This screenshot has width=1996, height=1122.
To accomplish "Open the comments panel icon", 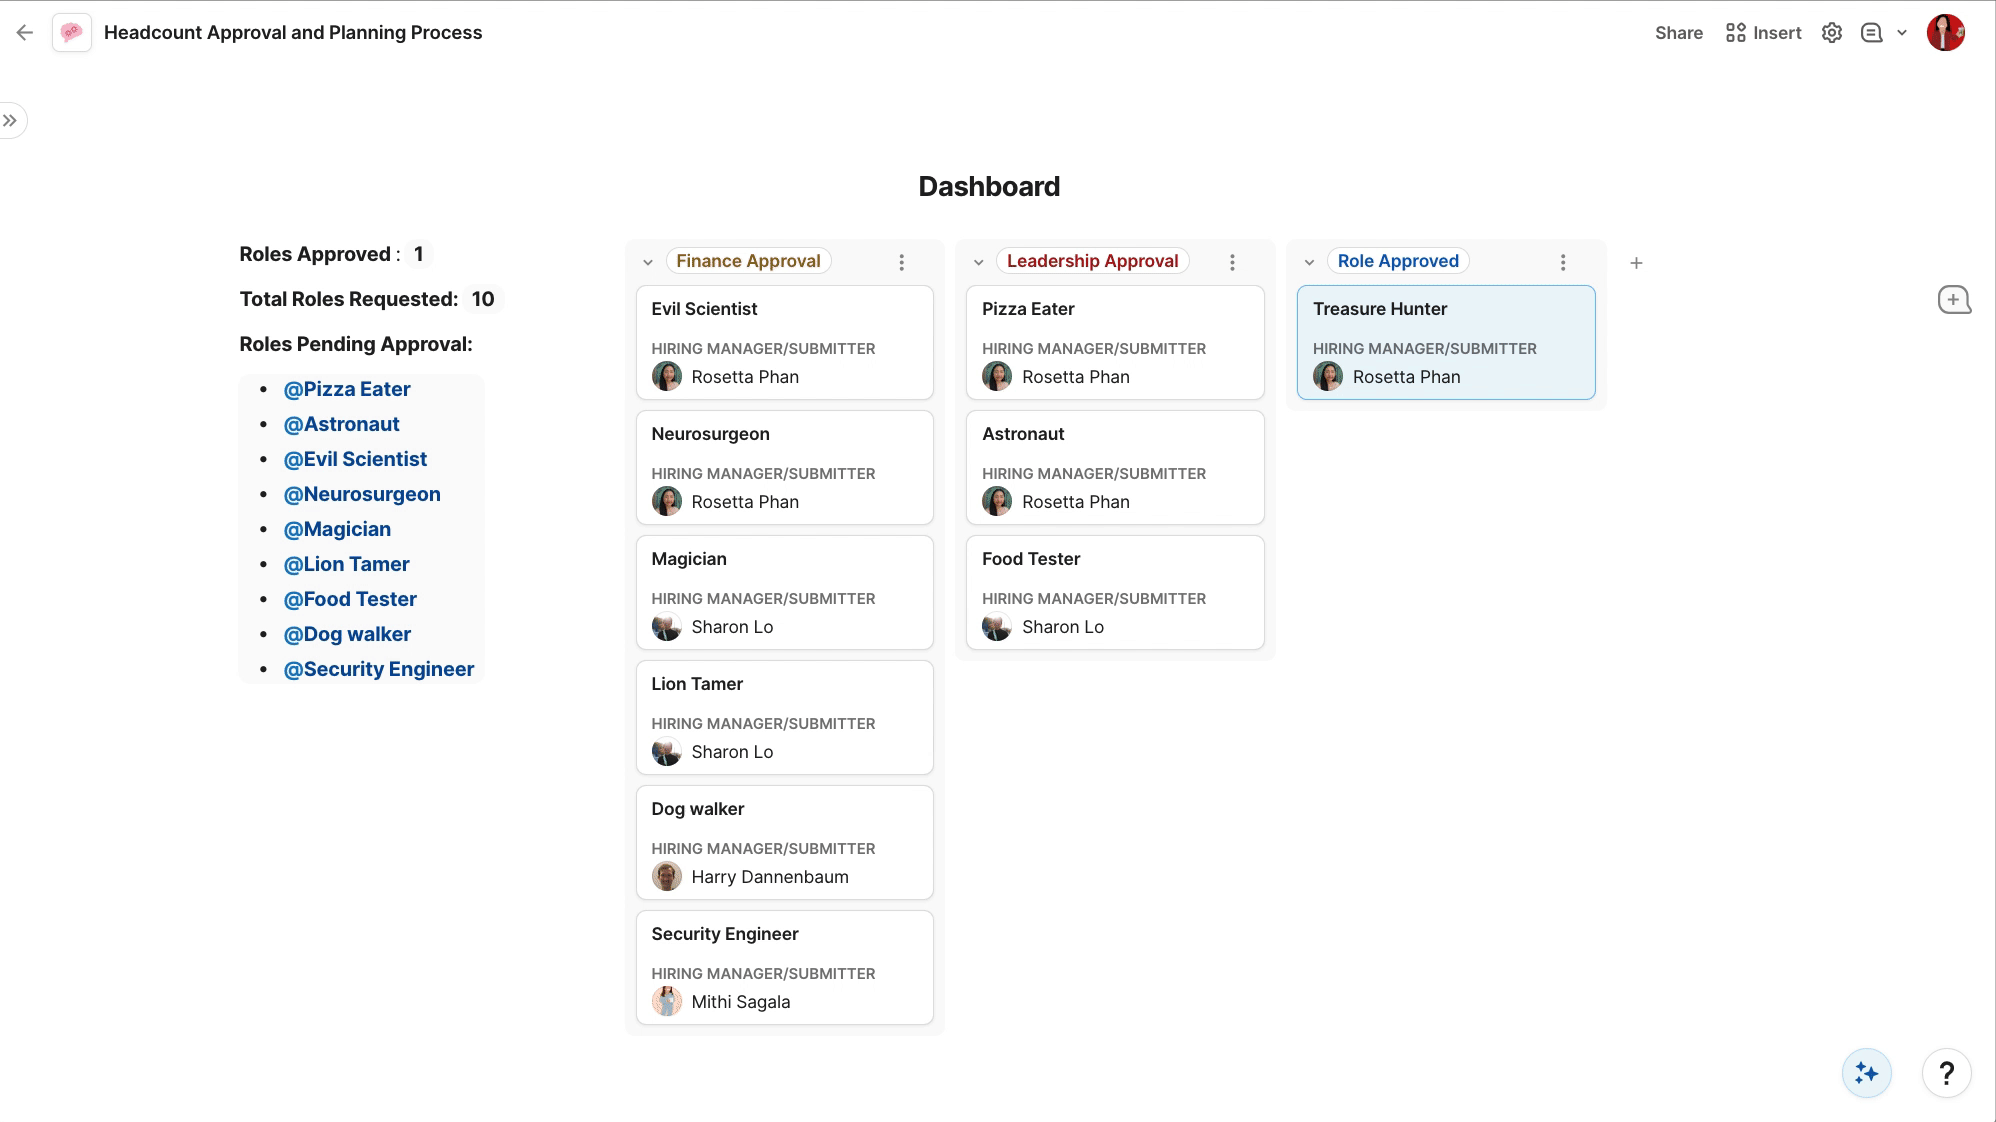I will (x=1871, y=33).
